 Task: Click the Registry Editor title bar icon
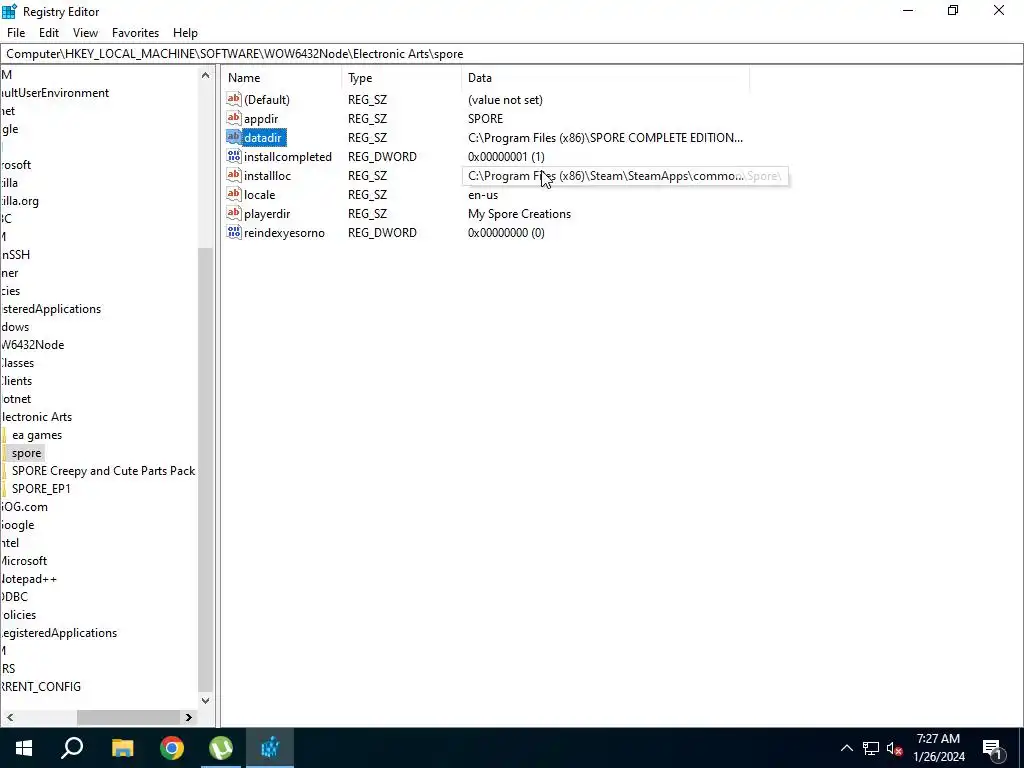(x=9, y=11)
